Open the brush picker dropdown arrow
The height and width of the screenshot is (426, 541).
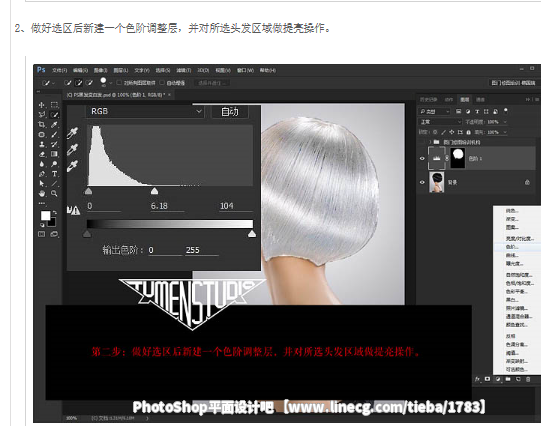111,83
